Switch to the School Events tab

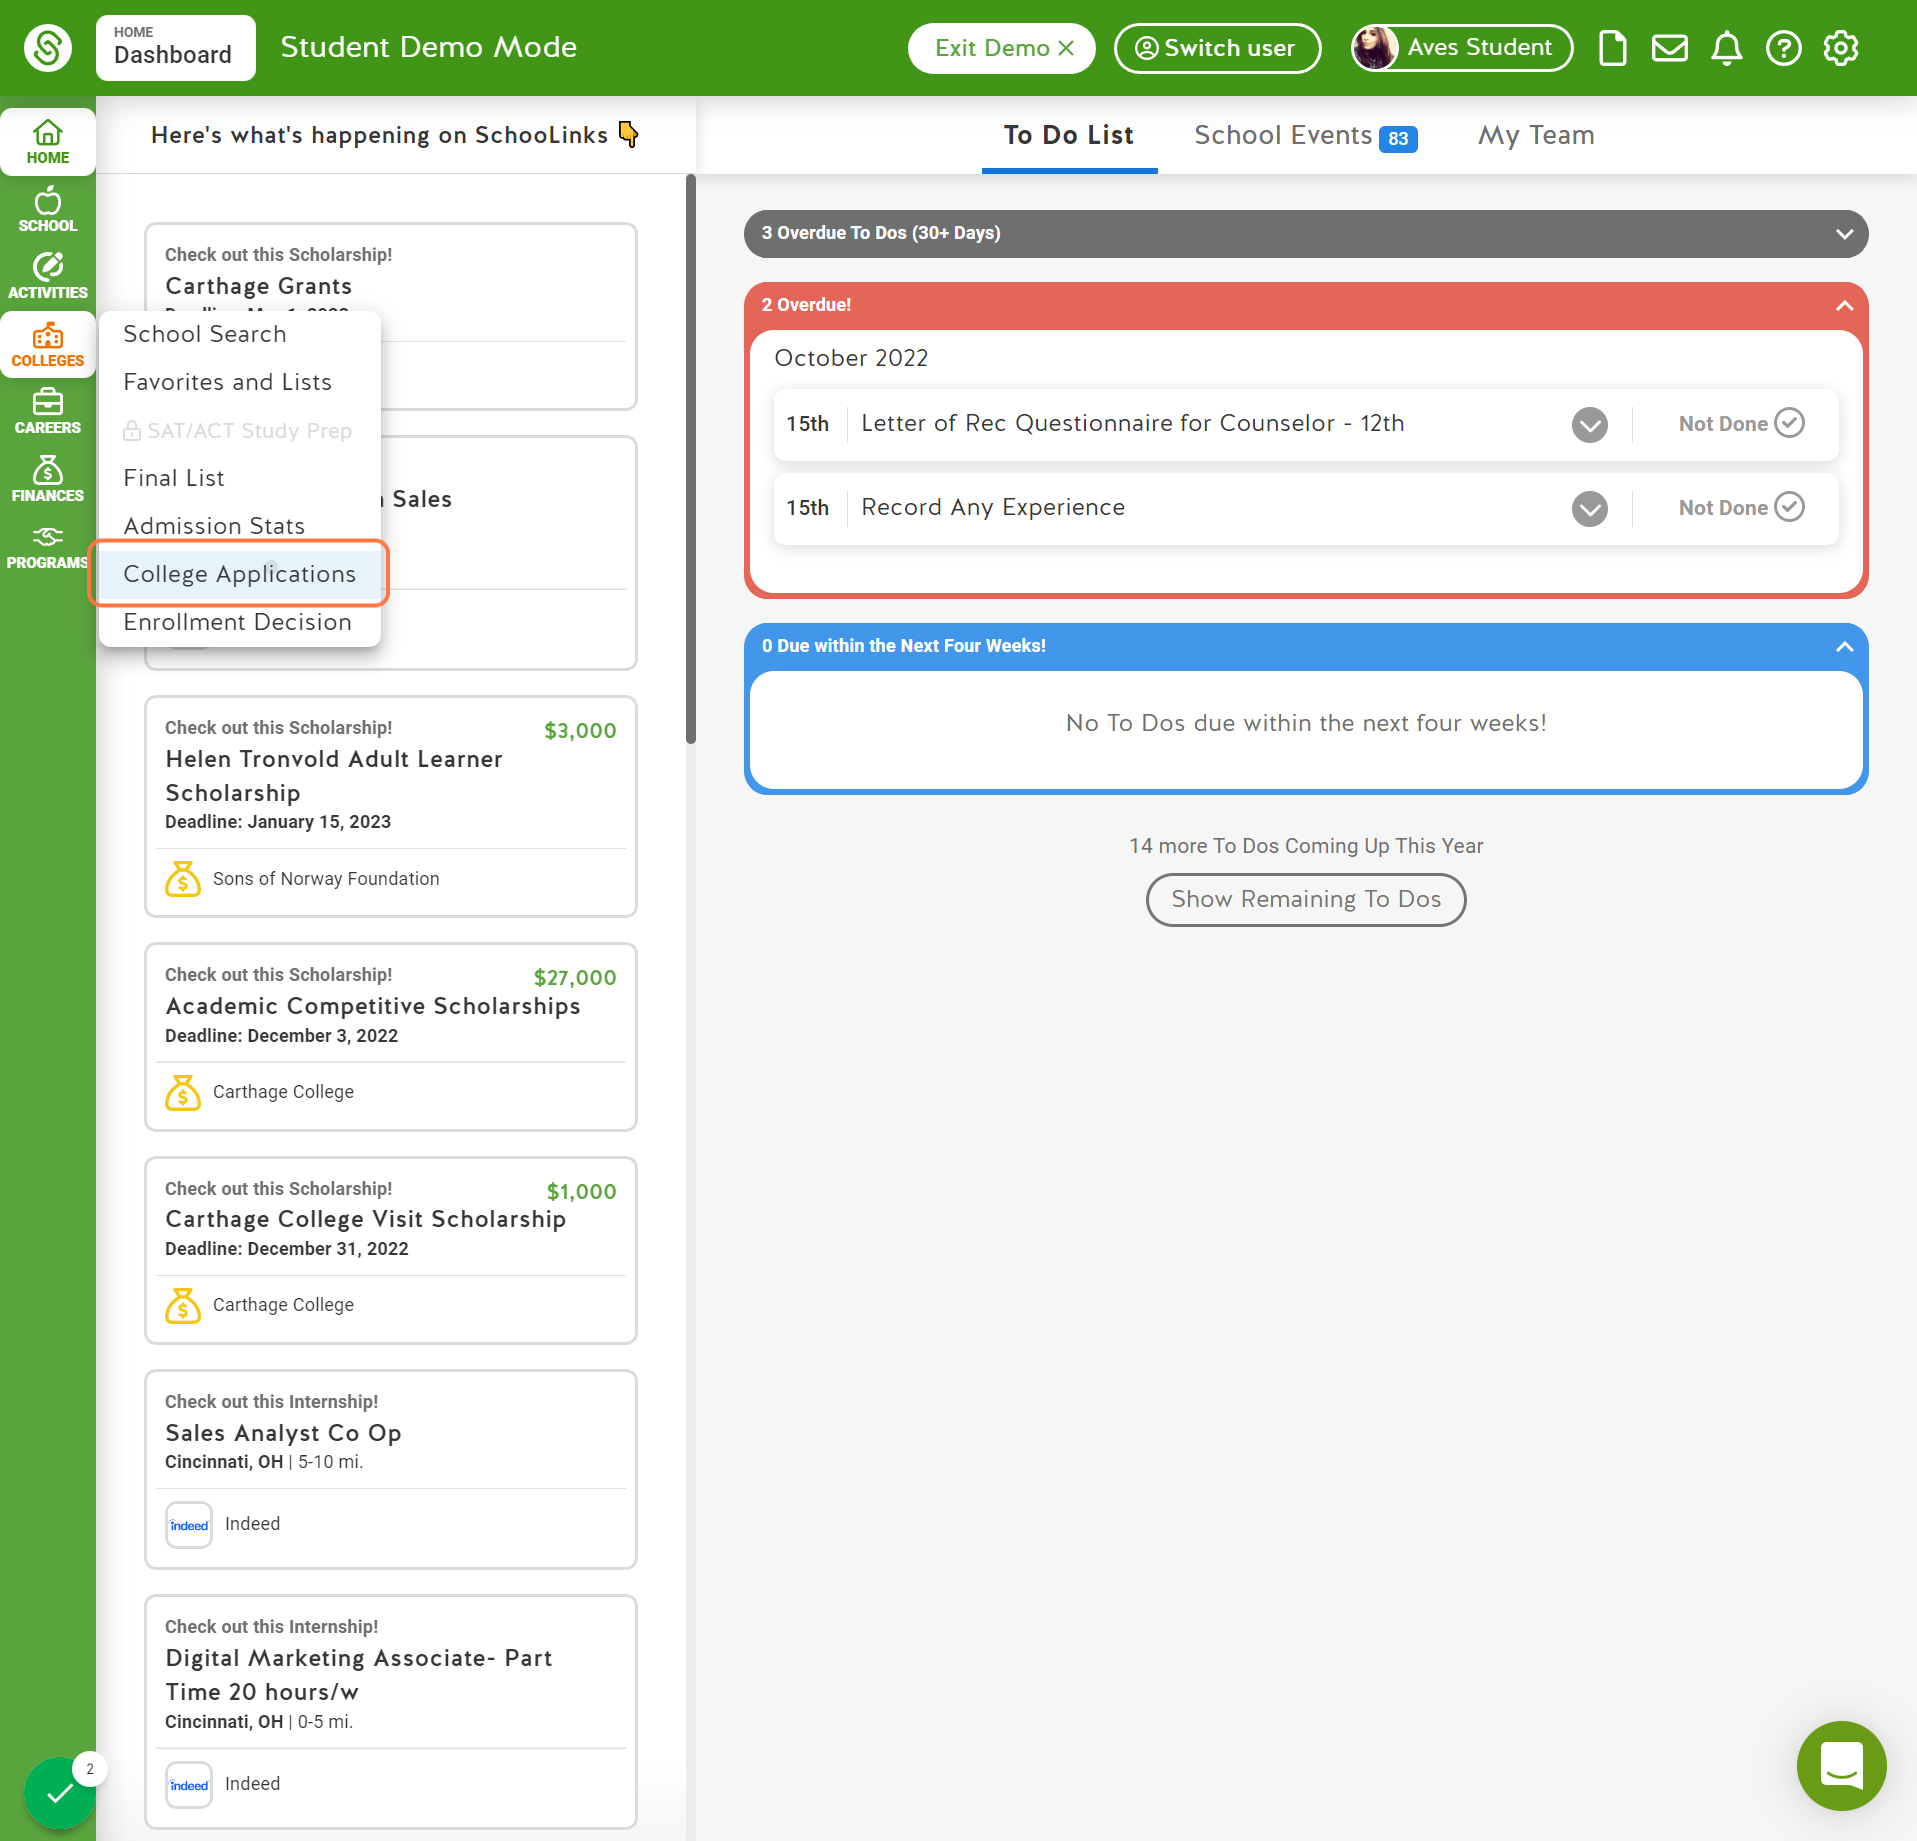point(1305,136)
